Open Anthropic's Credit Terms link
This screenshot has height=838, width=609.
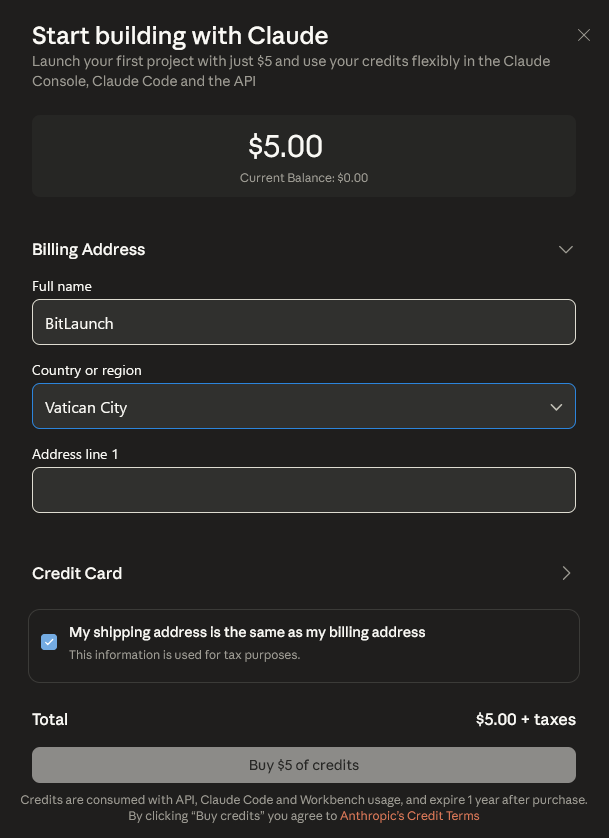pyautogui.click(x=410, y=816)
